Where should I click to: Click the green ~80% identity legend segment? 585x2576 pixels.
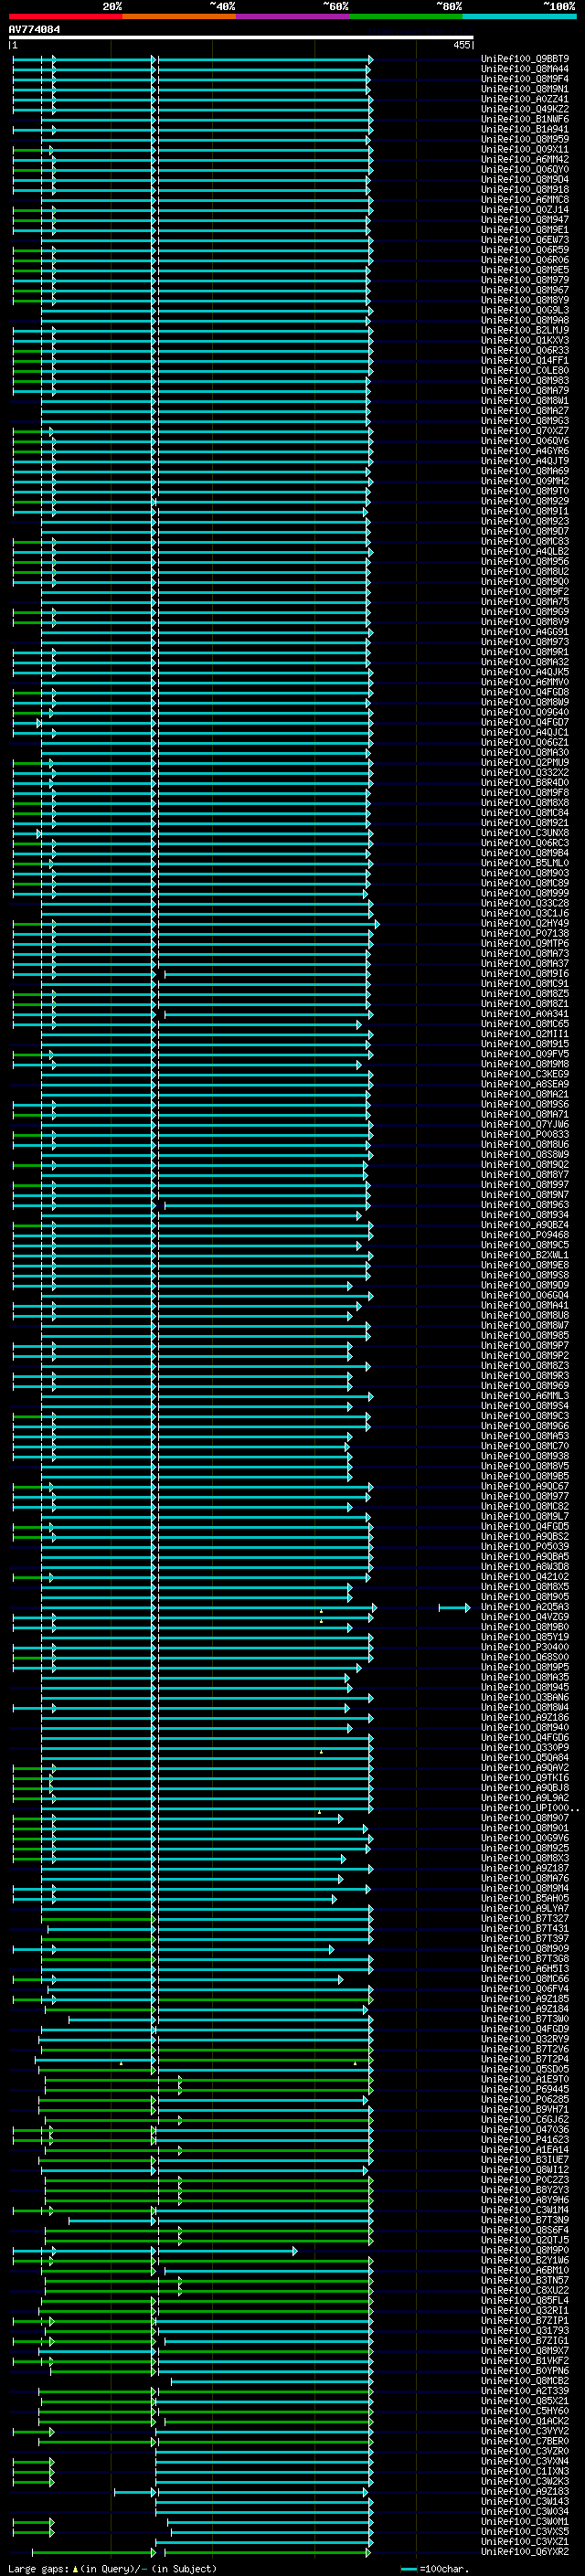click(406, 17)
